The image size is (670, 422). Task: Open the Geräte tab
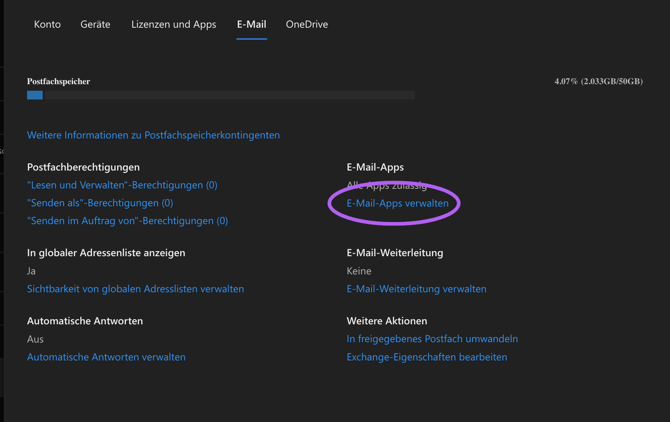point(95,24)
